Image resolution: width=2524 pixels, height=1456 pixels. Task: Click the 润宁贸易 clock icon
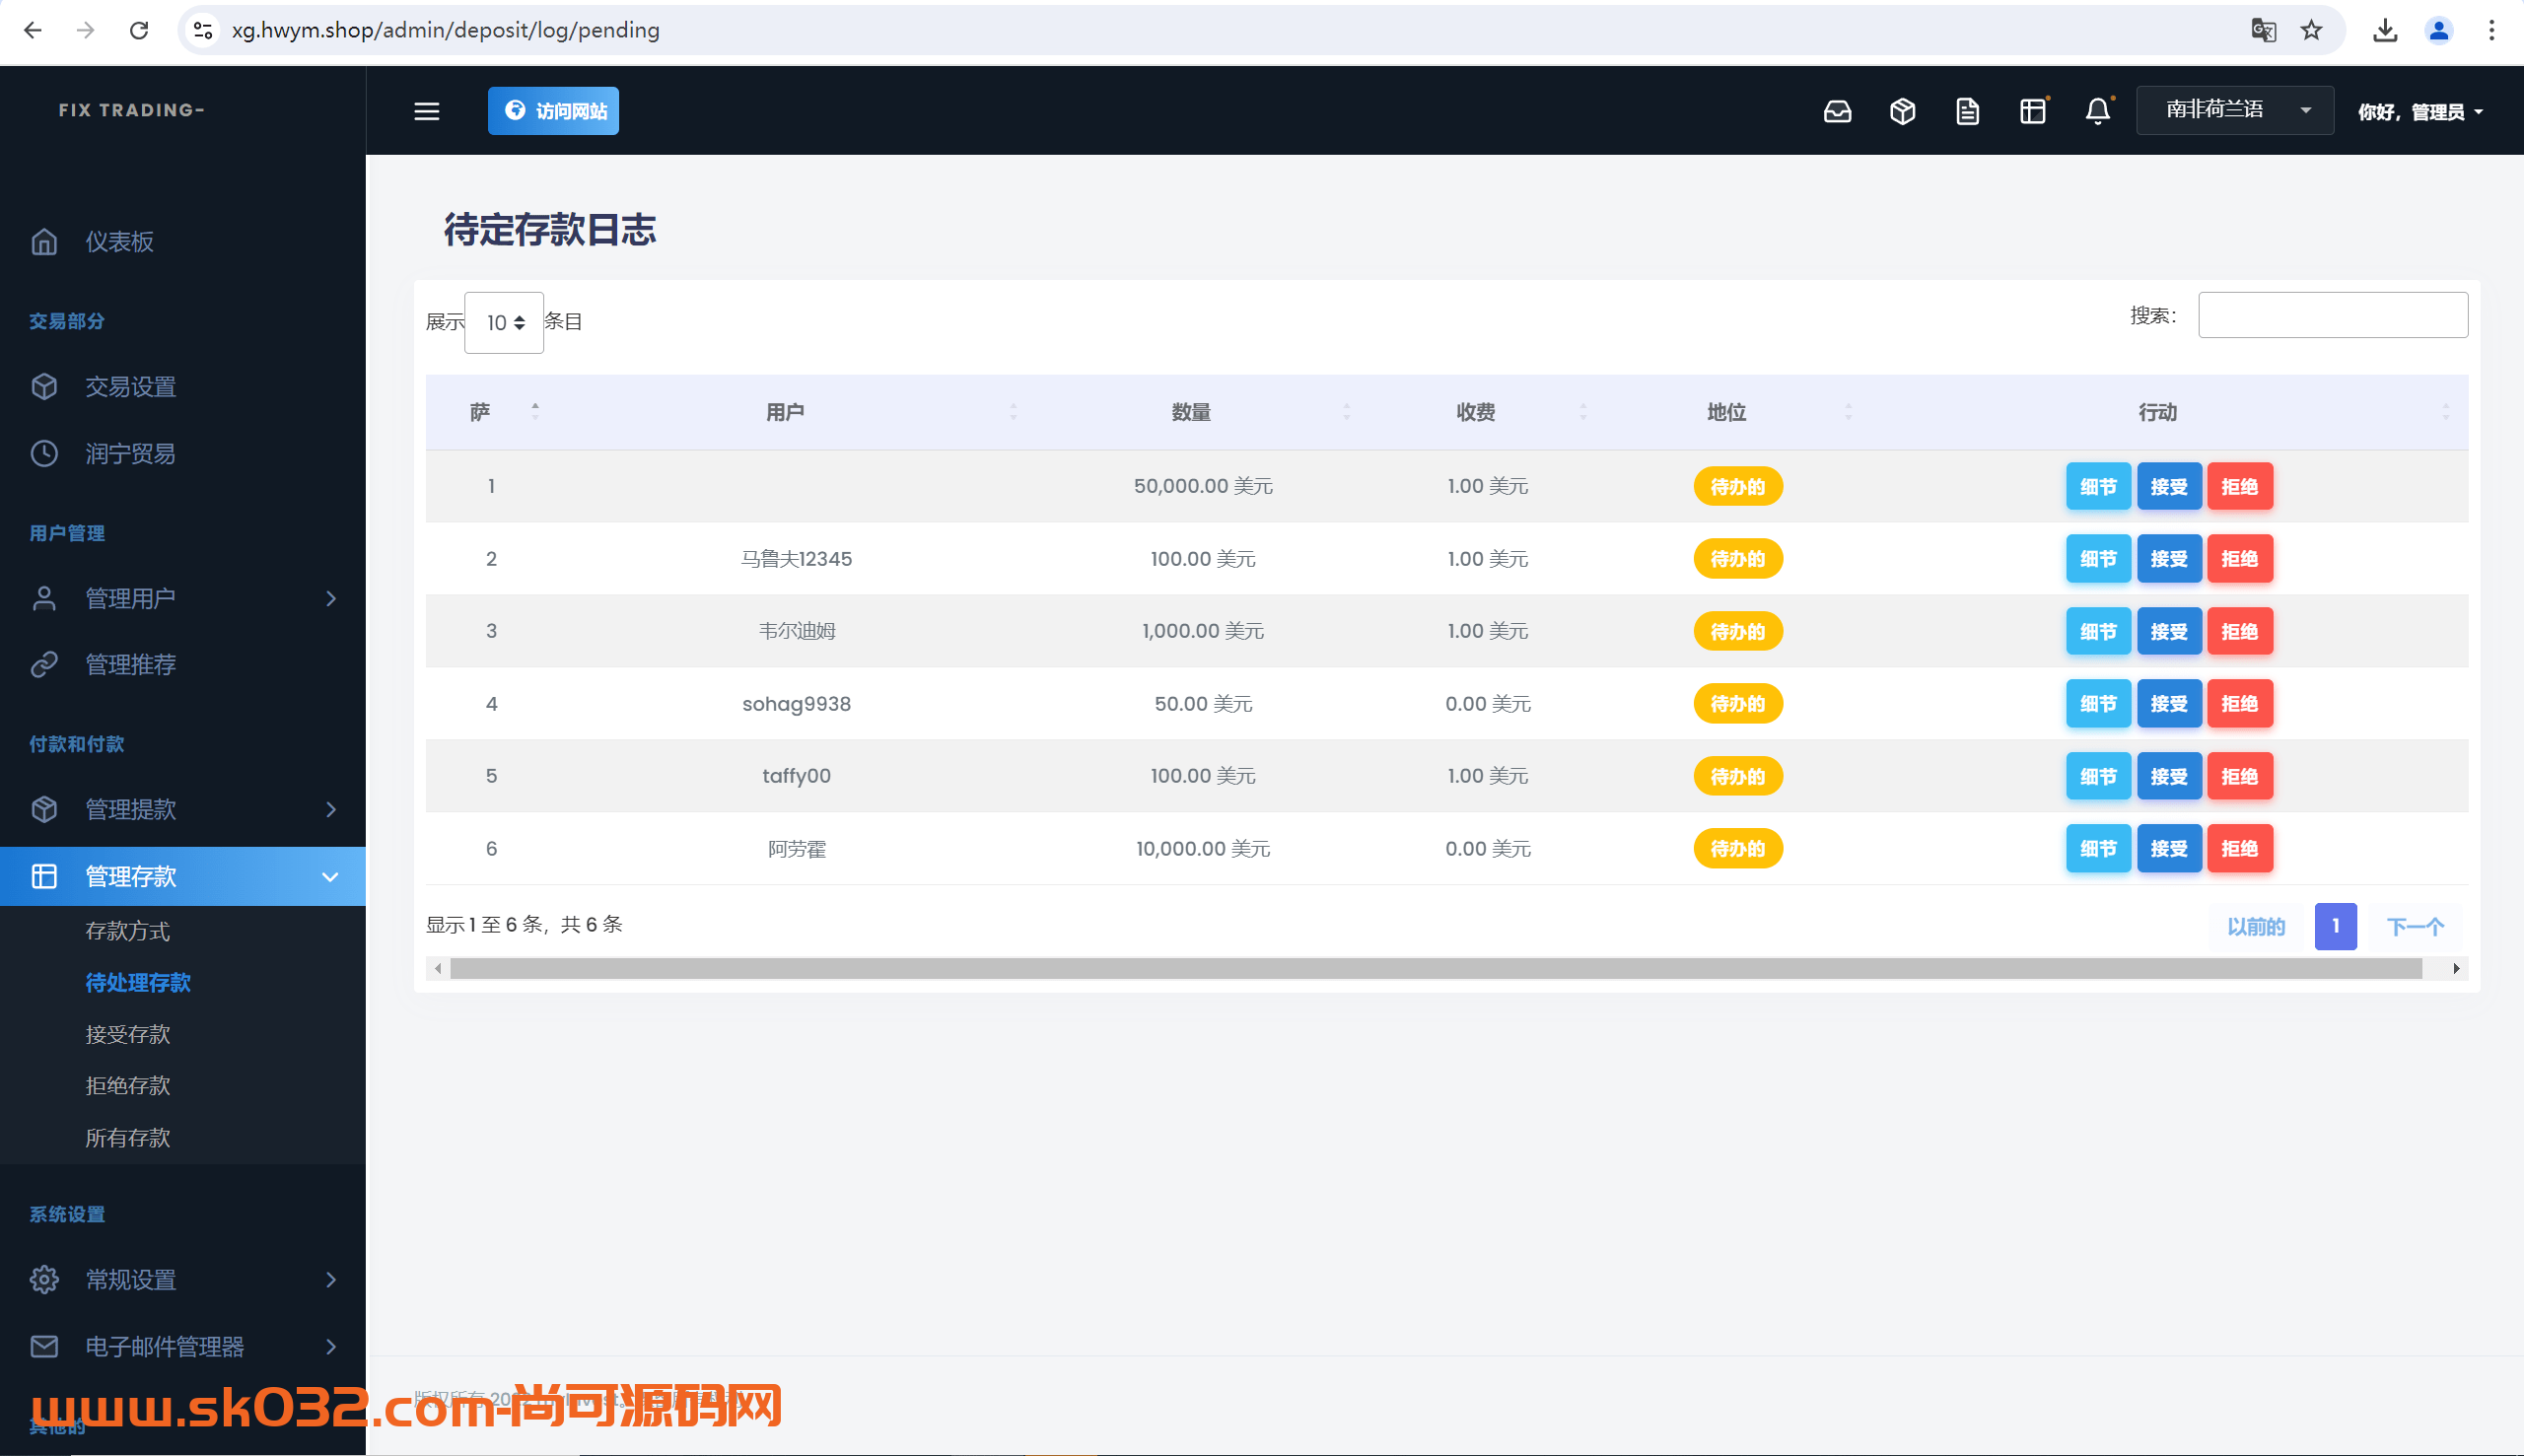point(44,453)
